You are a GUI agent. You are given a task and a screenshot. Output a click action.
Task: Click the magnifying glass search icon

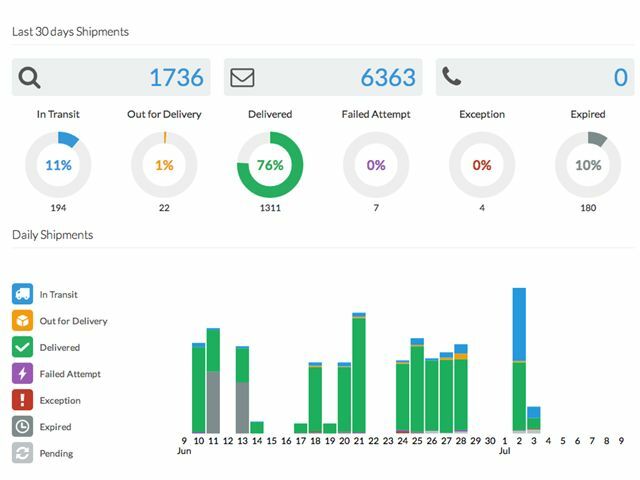[30, 77]
